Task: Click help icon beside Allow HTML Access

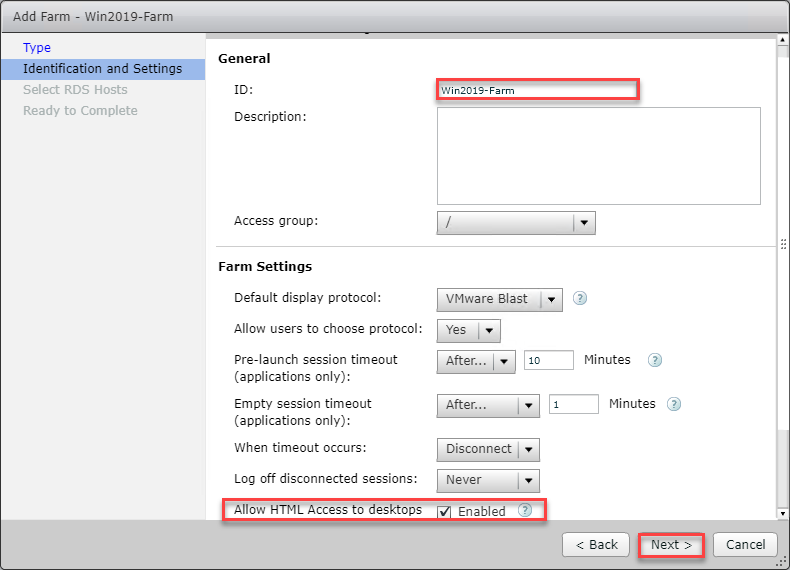Action: pos(524,511)
